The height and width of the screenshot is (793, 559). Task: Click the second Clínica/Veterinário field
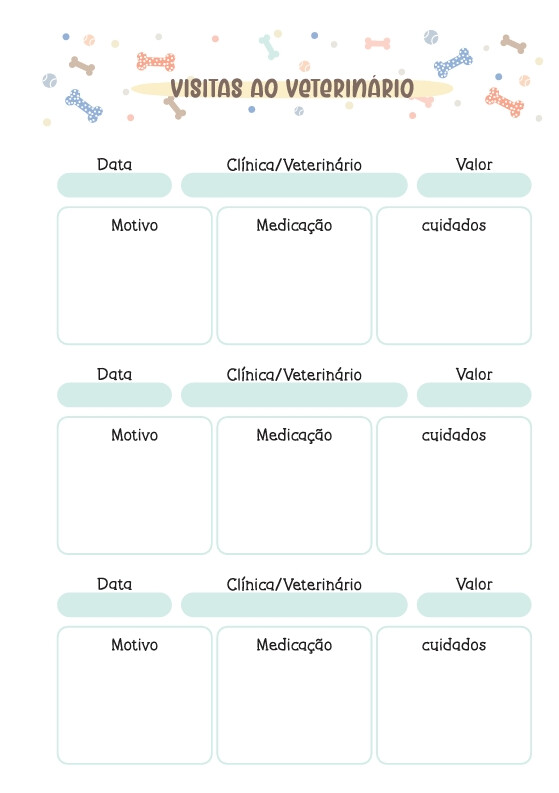294,395
